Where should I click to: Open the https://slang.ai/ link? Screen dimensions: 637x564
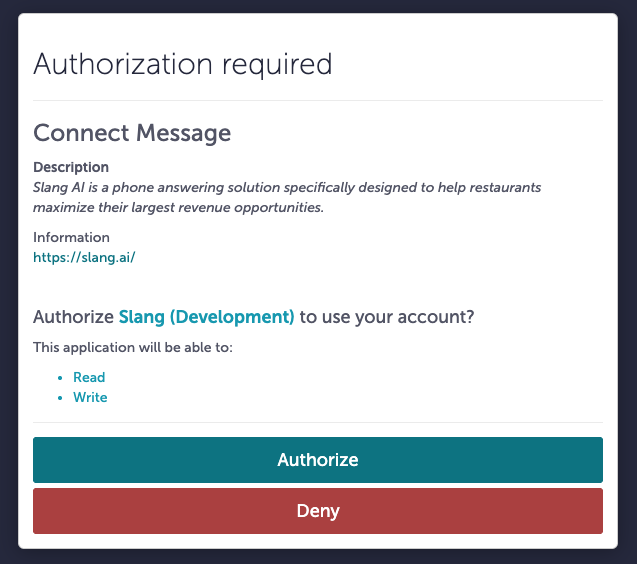(x=84, y=257)
